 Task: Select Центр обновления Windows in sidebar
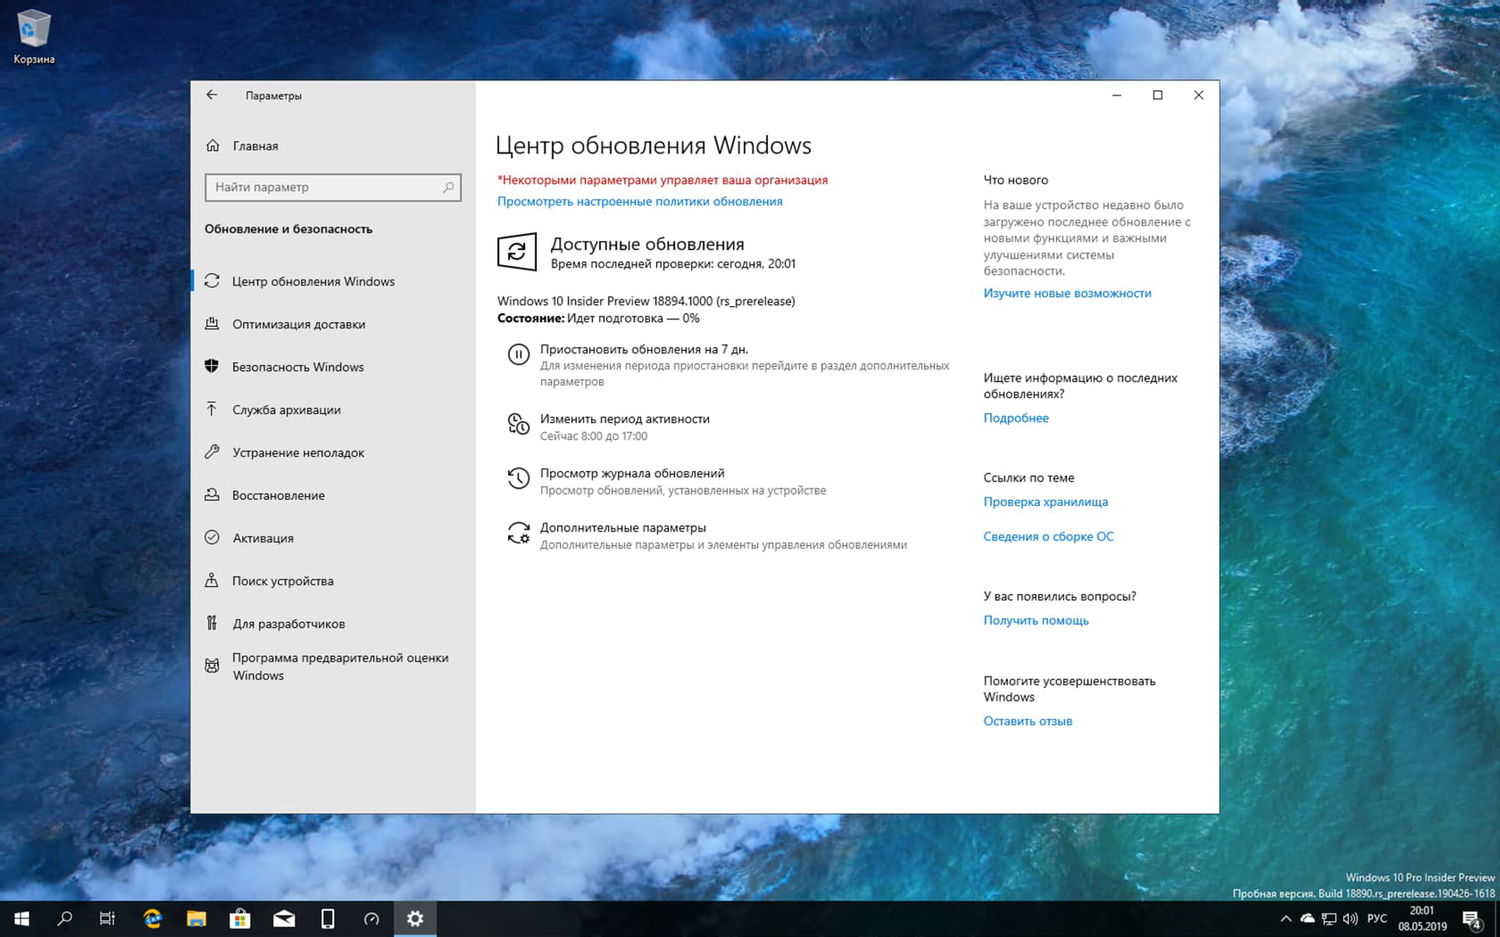(x=313, y=281)
